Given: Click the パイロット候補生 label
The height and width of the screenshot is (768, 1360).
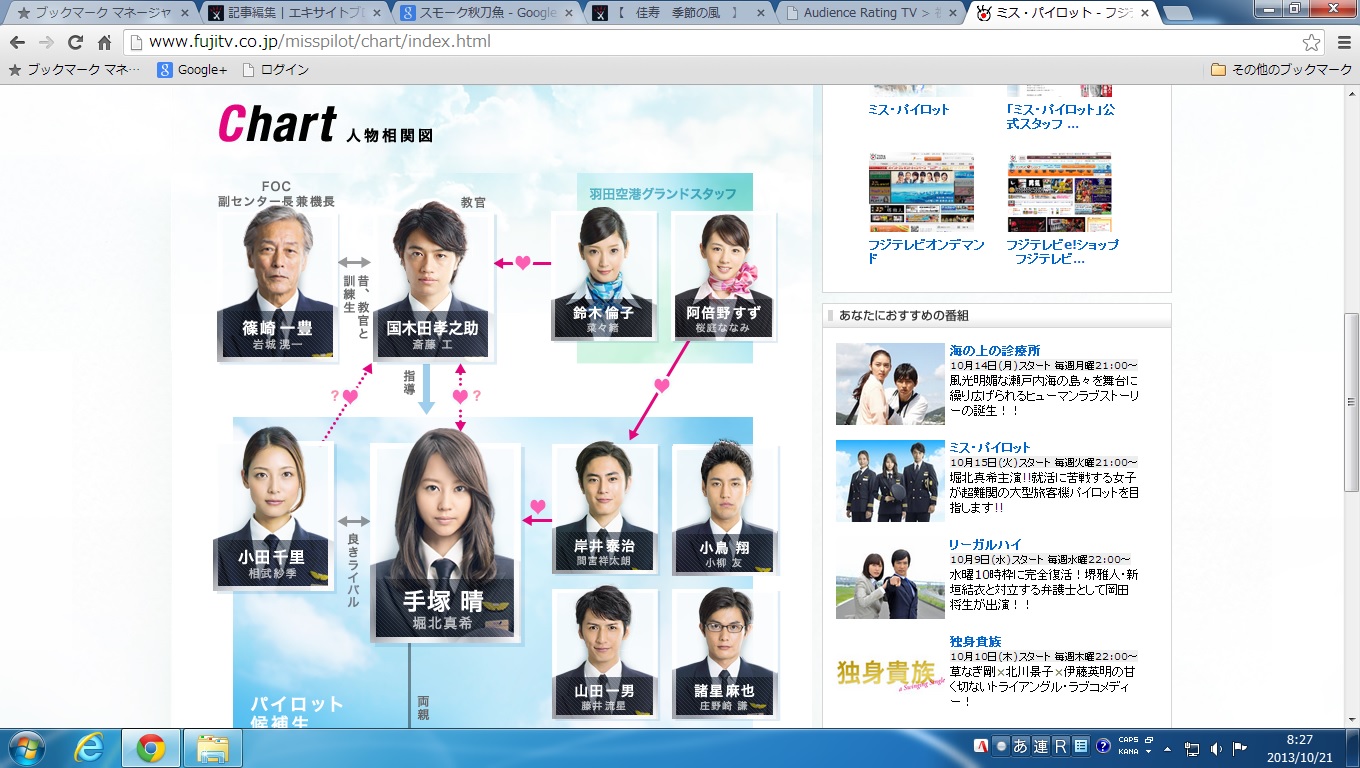Looking at the screenshot, I should click(297, 712).
